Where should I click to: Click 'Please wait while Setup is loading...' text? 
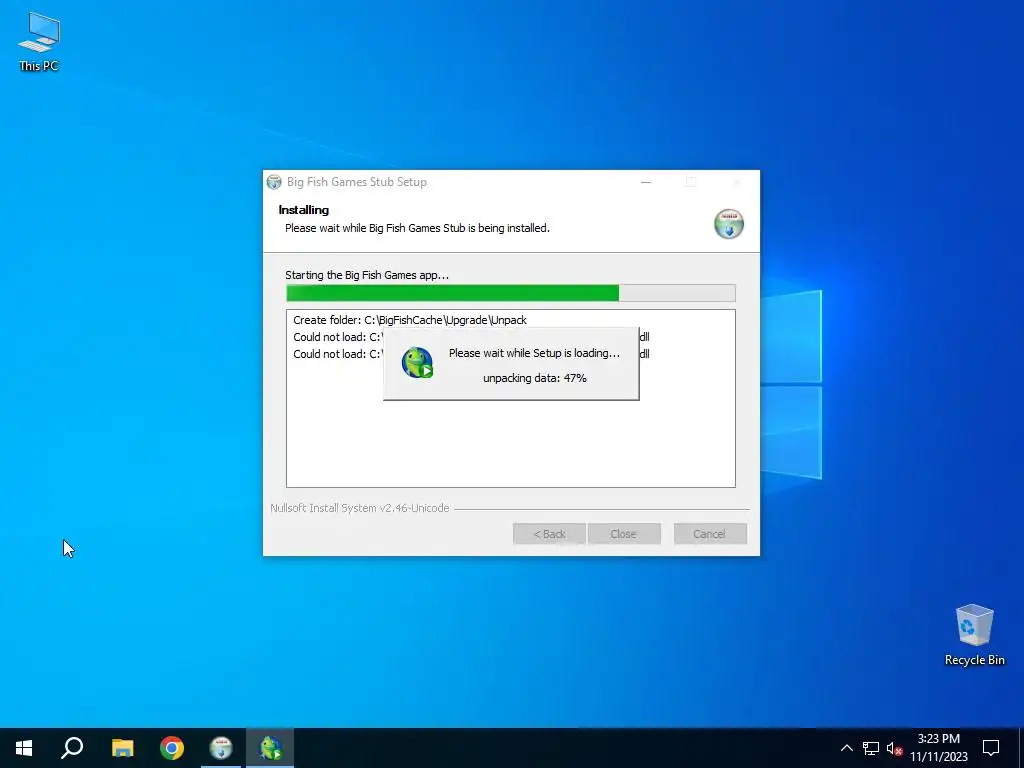(x=534, y=353)
